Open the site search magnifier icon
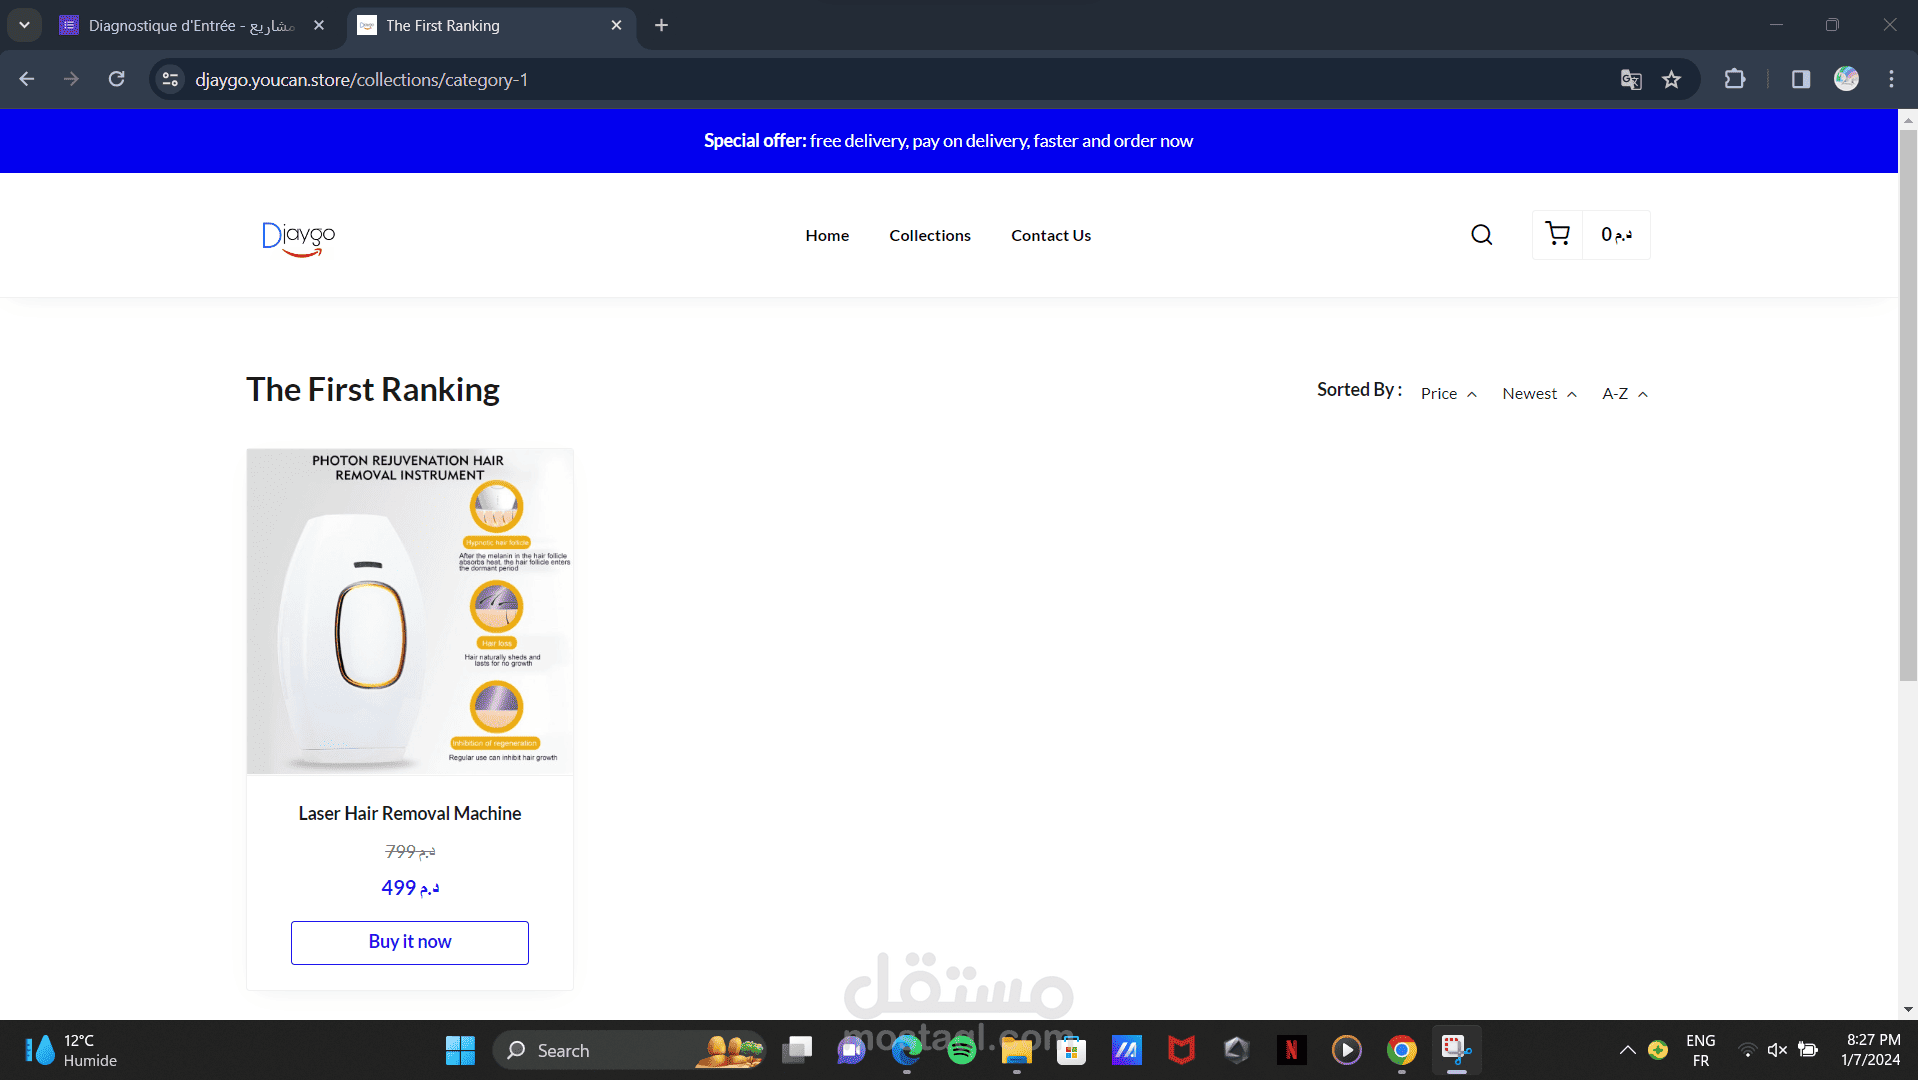This screenshot has width=1918, height=1080. [1481, 235]
